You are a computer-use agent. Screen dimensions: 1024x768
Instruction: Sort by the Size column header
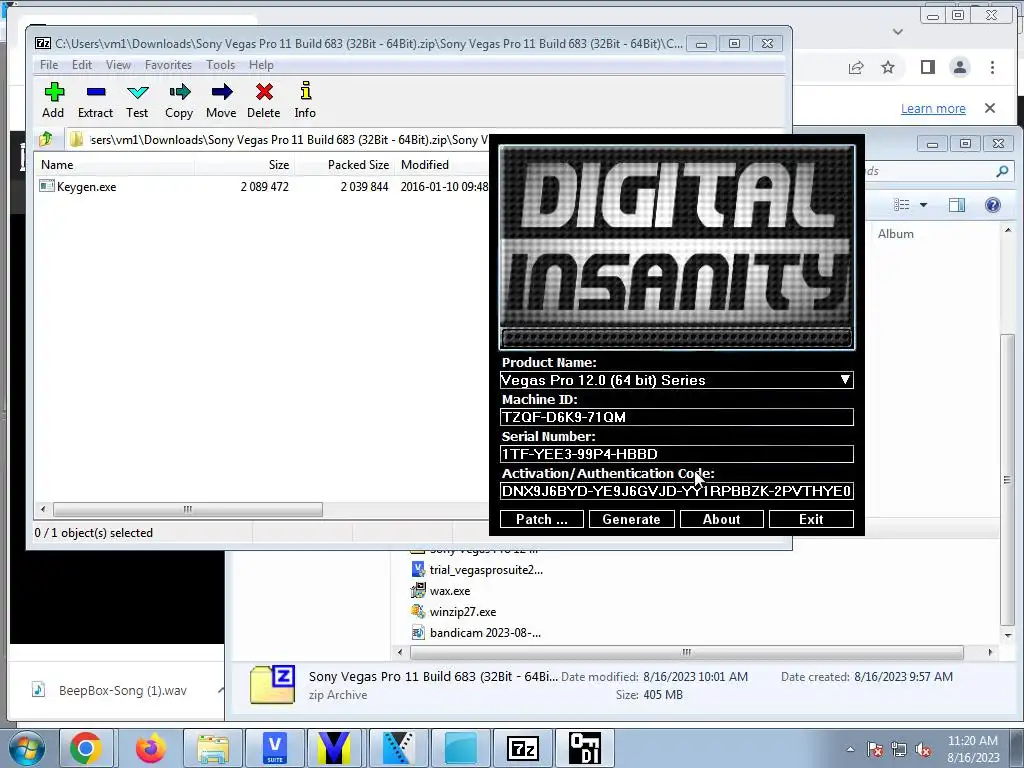point(245,165)
